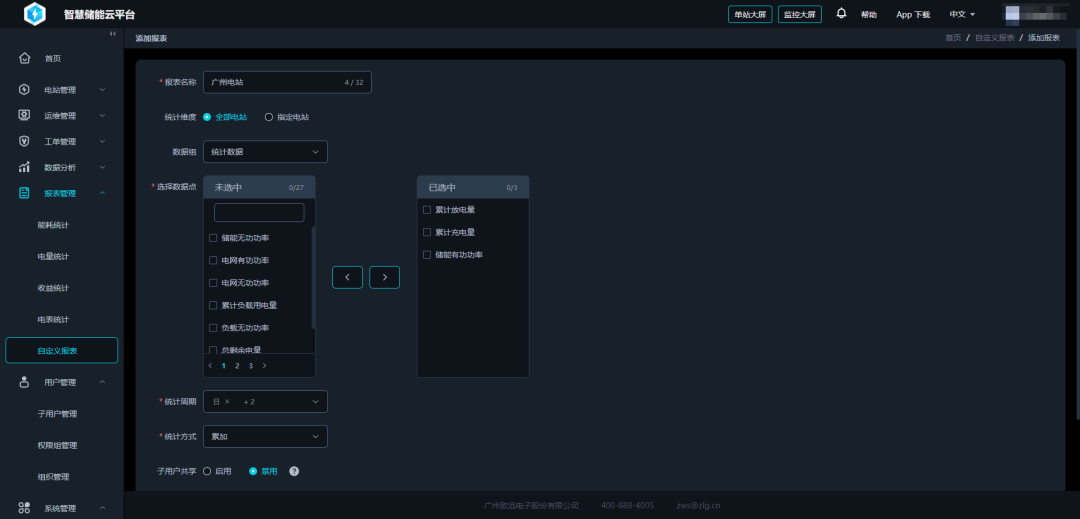Screen dimensions: 1080x519
Task: Open the 数据组 dropdown
Action: [x=265, y=152]
